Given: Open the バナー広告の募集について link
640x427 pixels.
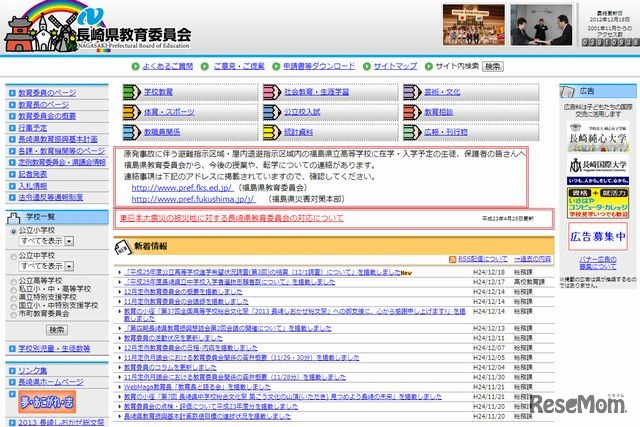Looking at the screenshot, I should pyautogui.click(x=598, y=263).
